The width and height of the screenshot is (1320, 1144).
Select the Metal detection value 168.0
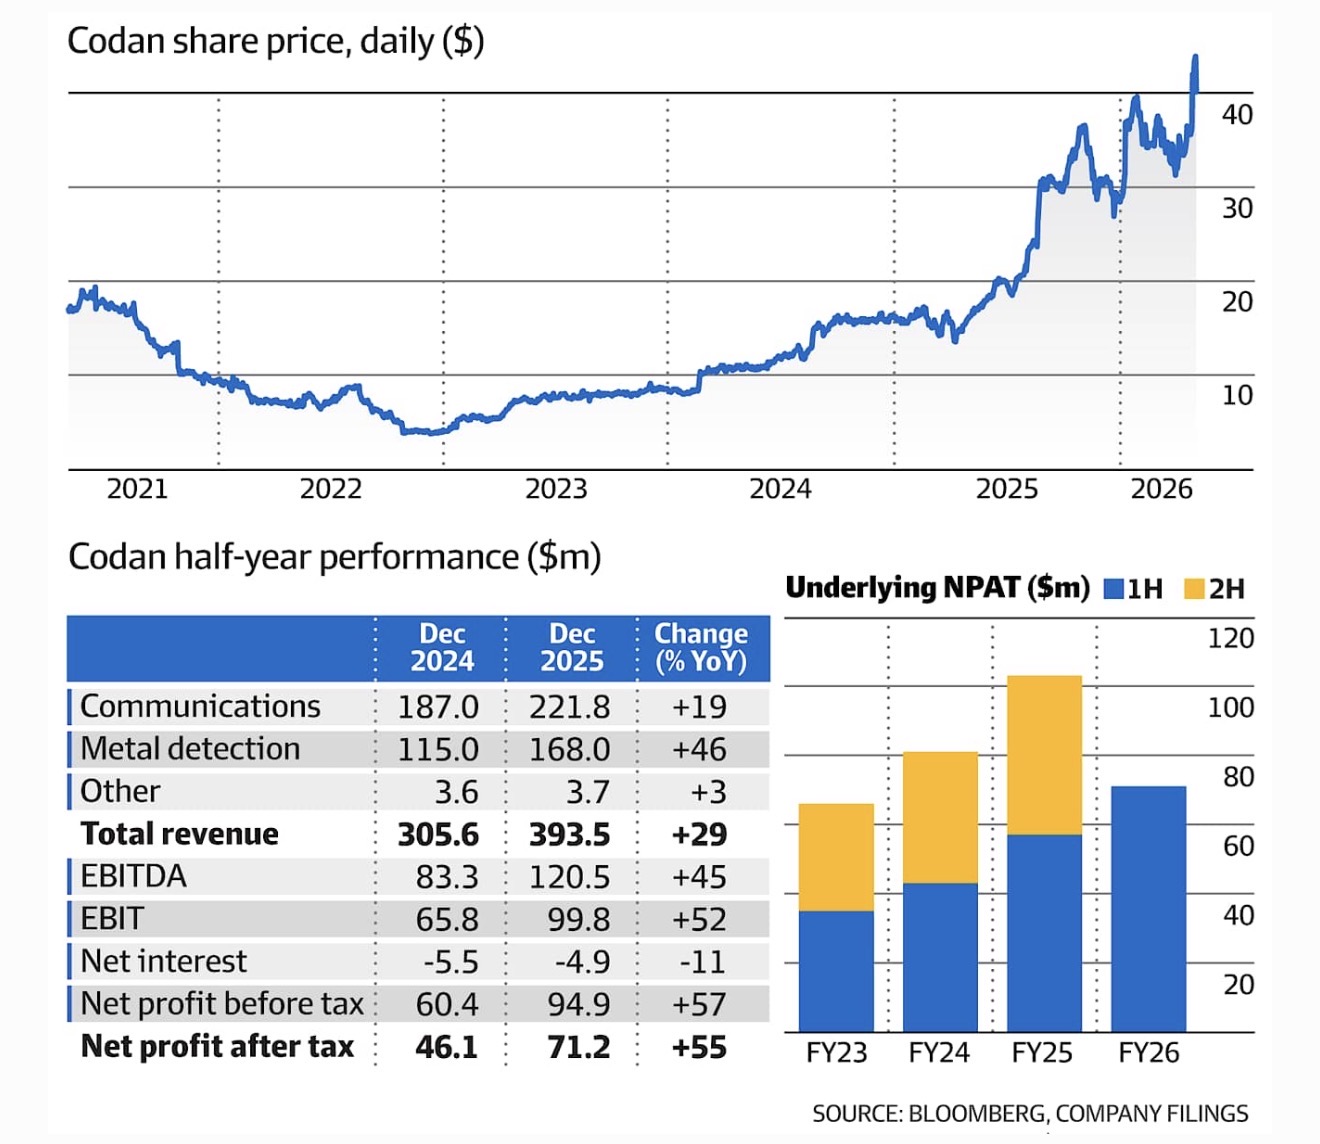point(569,750)
